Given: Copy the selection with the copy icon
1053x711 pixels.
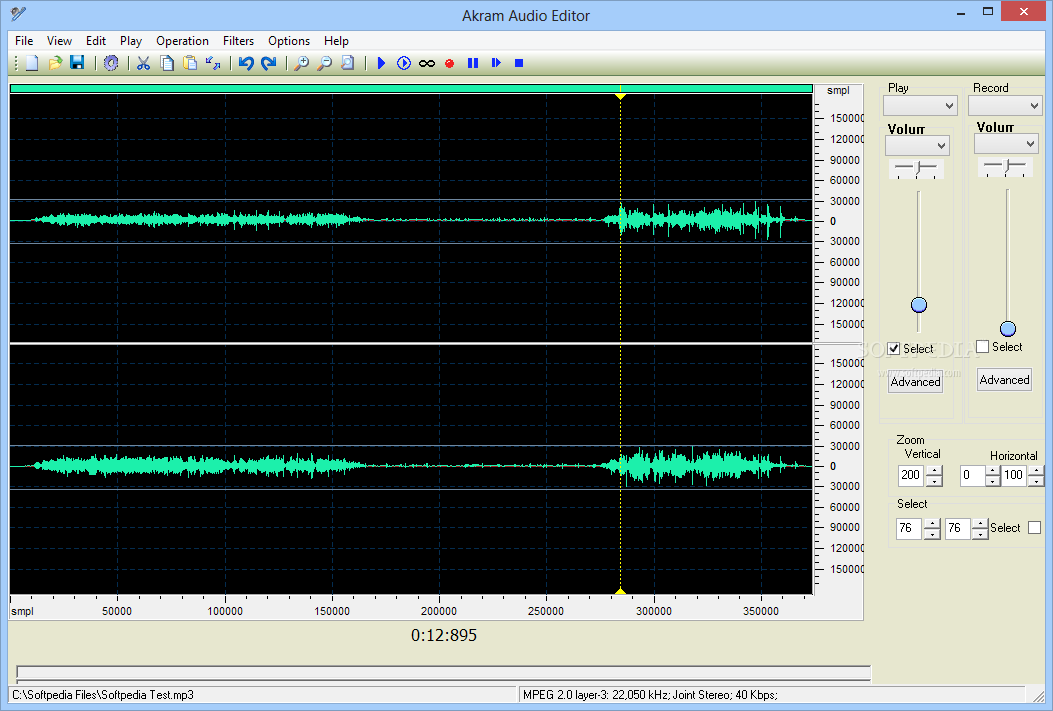Looking at the screenshot, I should tap(167, 63).
